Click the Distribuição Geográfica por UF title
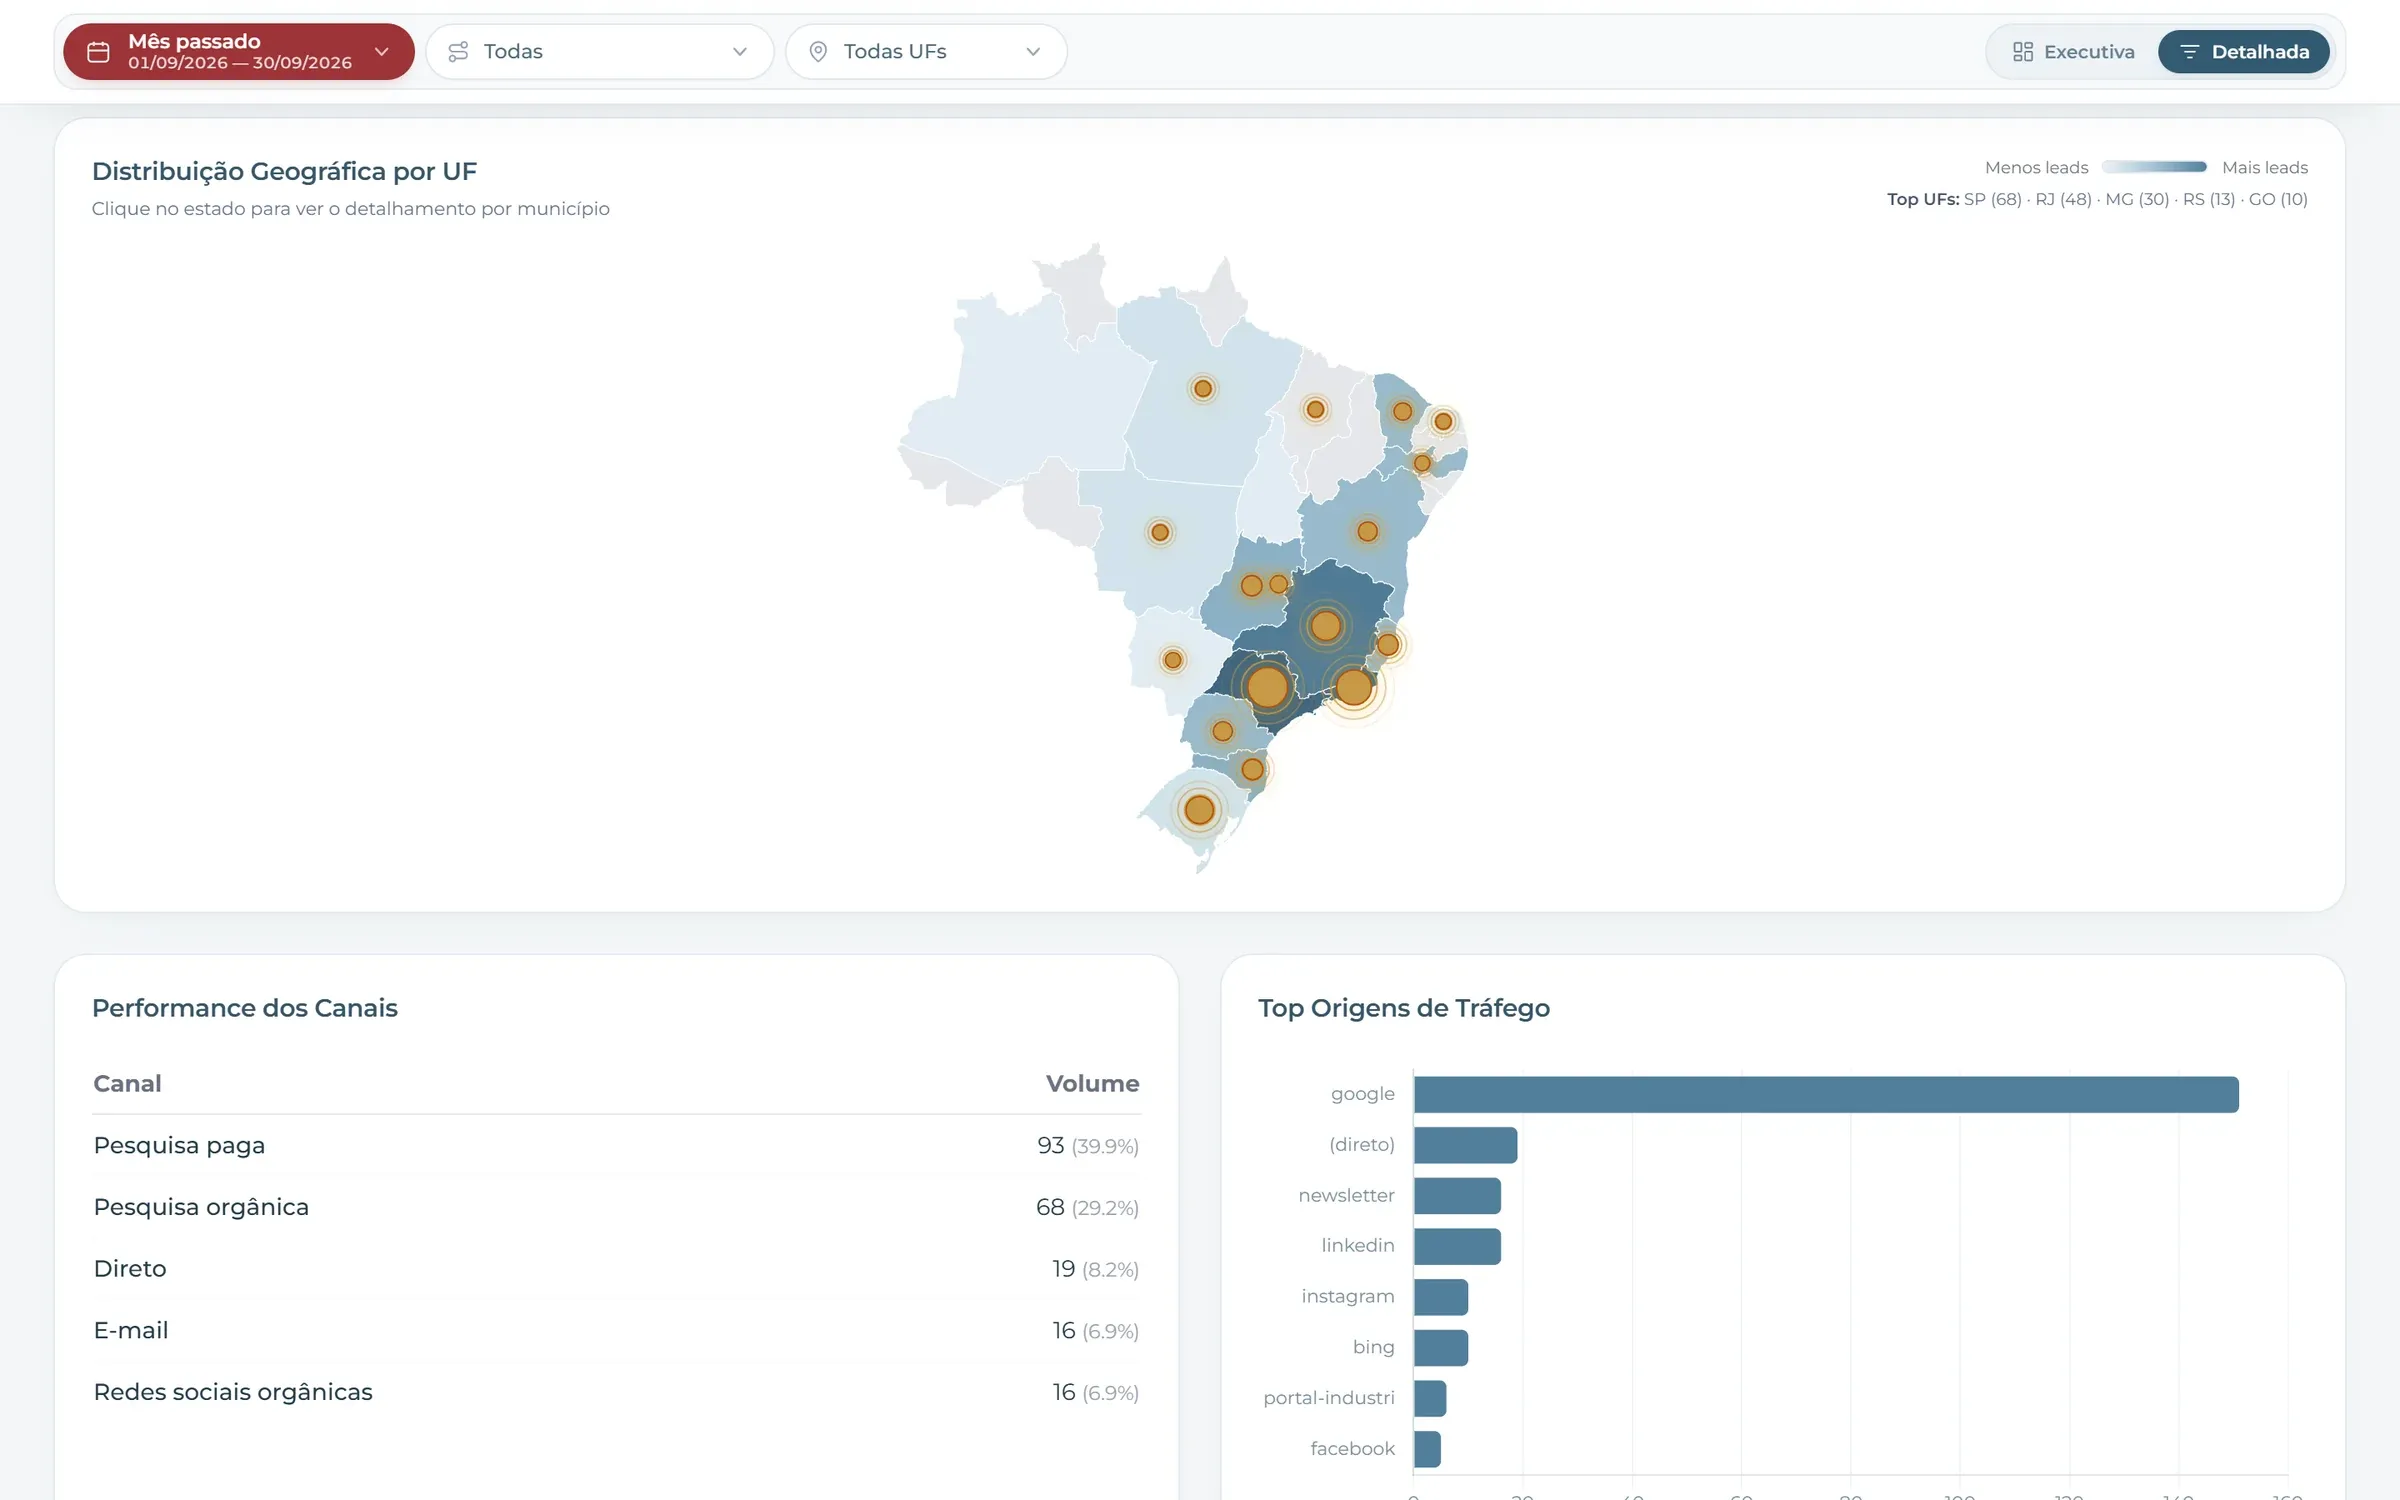Screen dimensions: 2400x1500 284,171
